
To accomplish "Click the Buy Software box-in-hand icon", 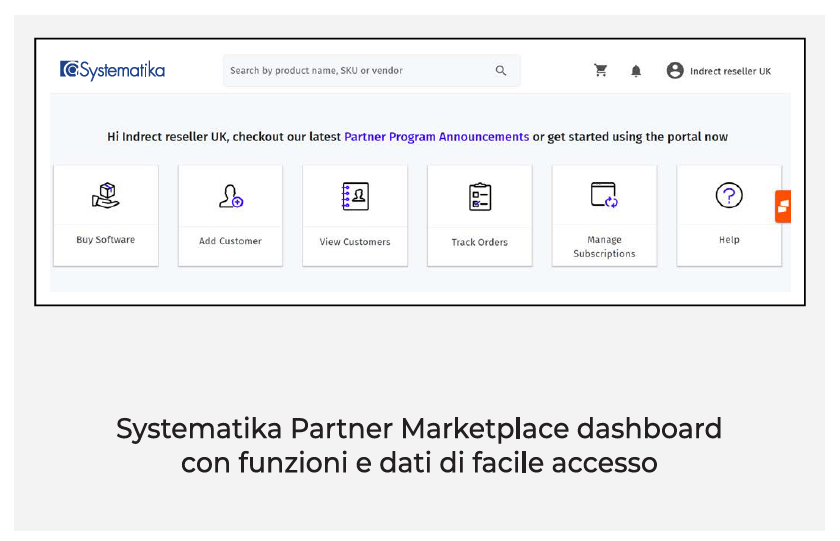I will pyautogui.click(x=105, y=195).
